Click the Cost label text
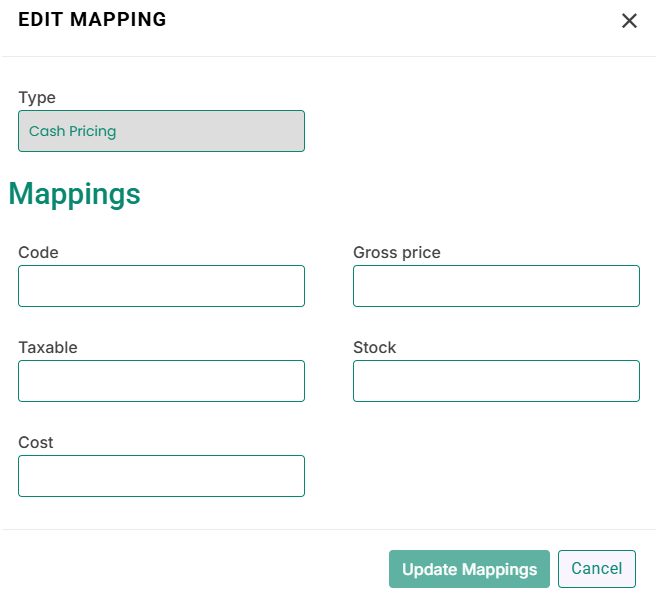 point(36,442)
